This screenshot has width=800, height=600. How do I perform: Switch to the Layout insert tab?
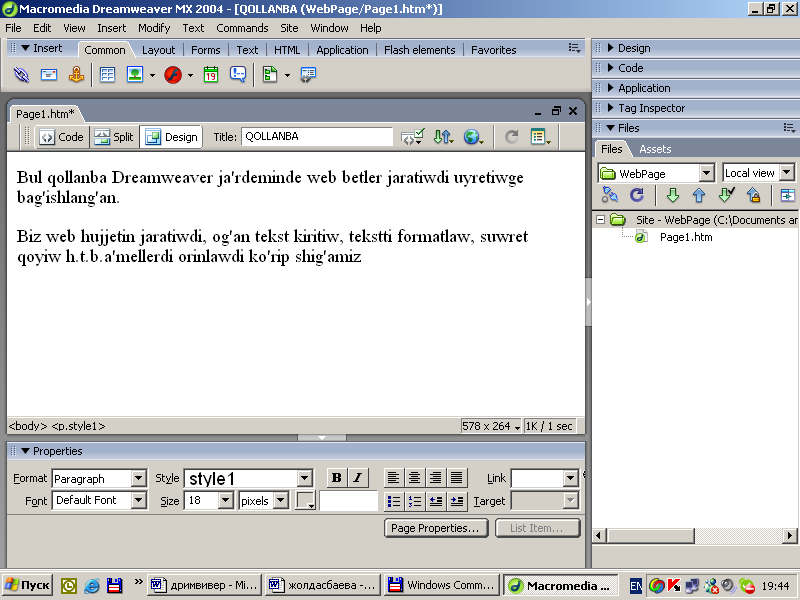click(158, 50)
